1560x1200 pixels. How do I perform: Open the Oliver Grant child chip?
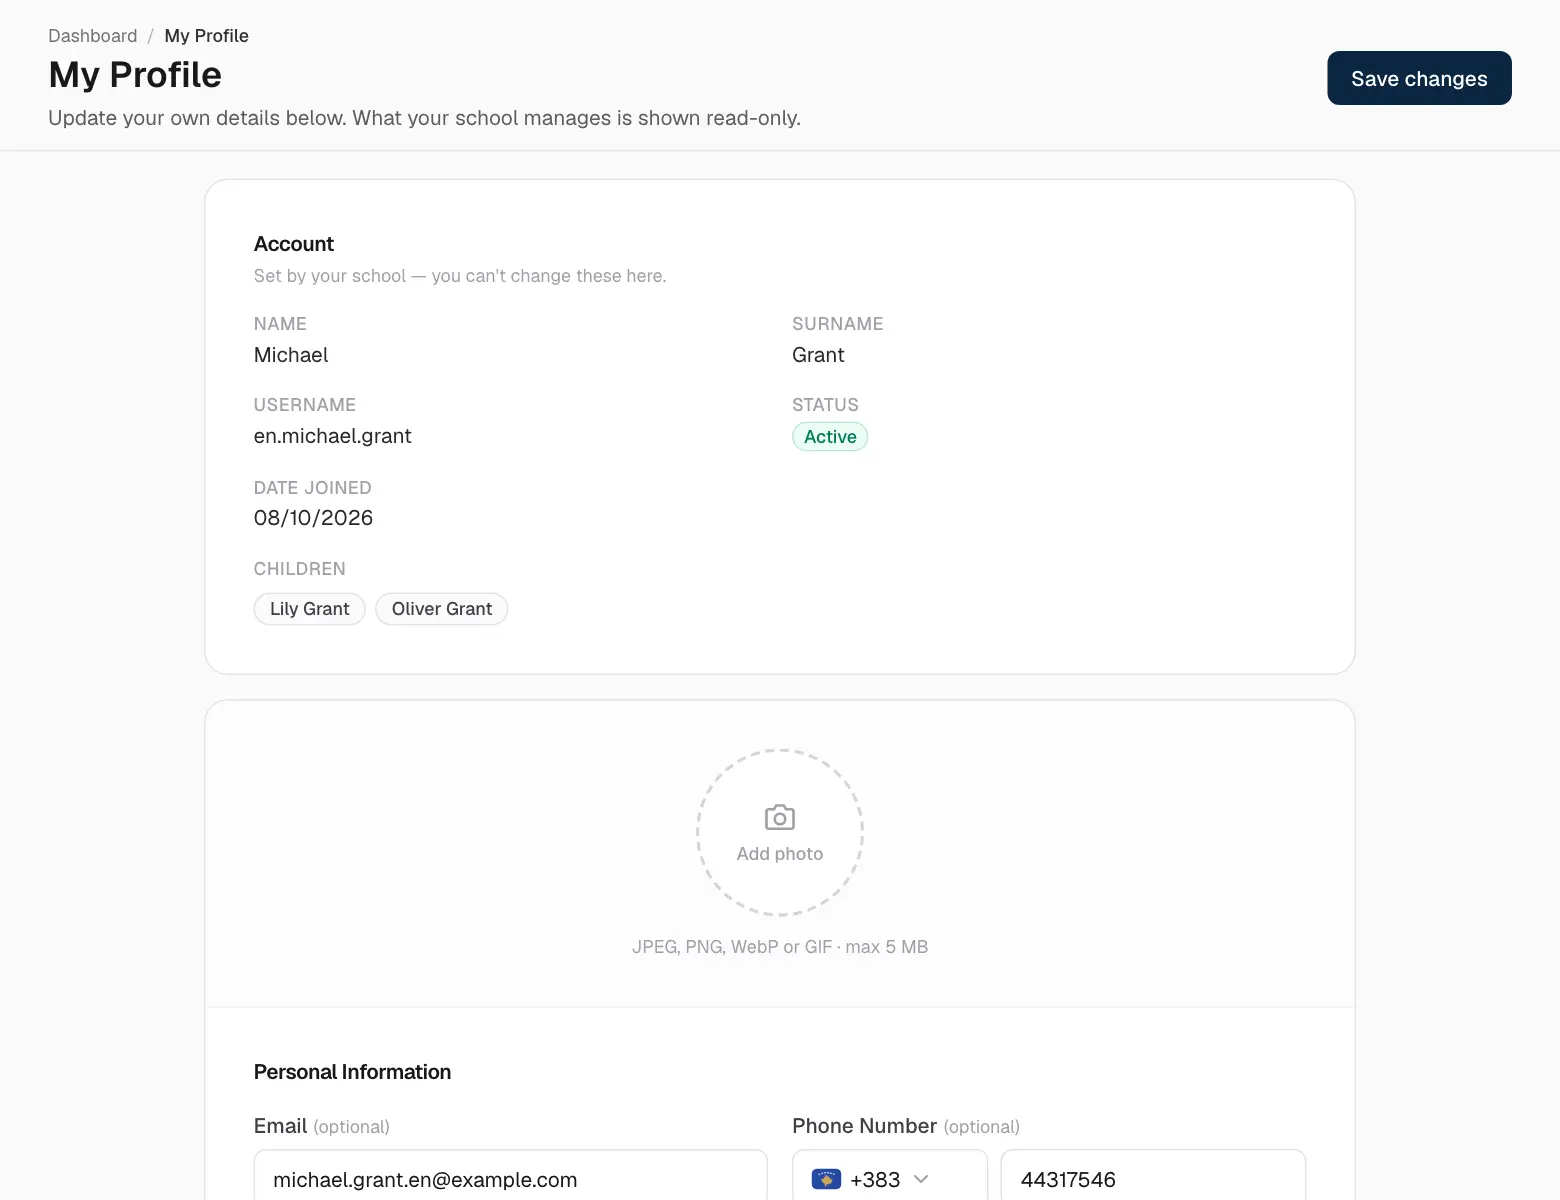pyautogui.click(x=442, y=609)
